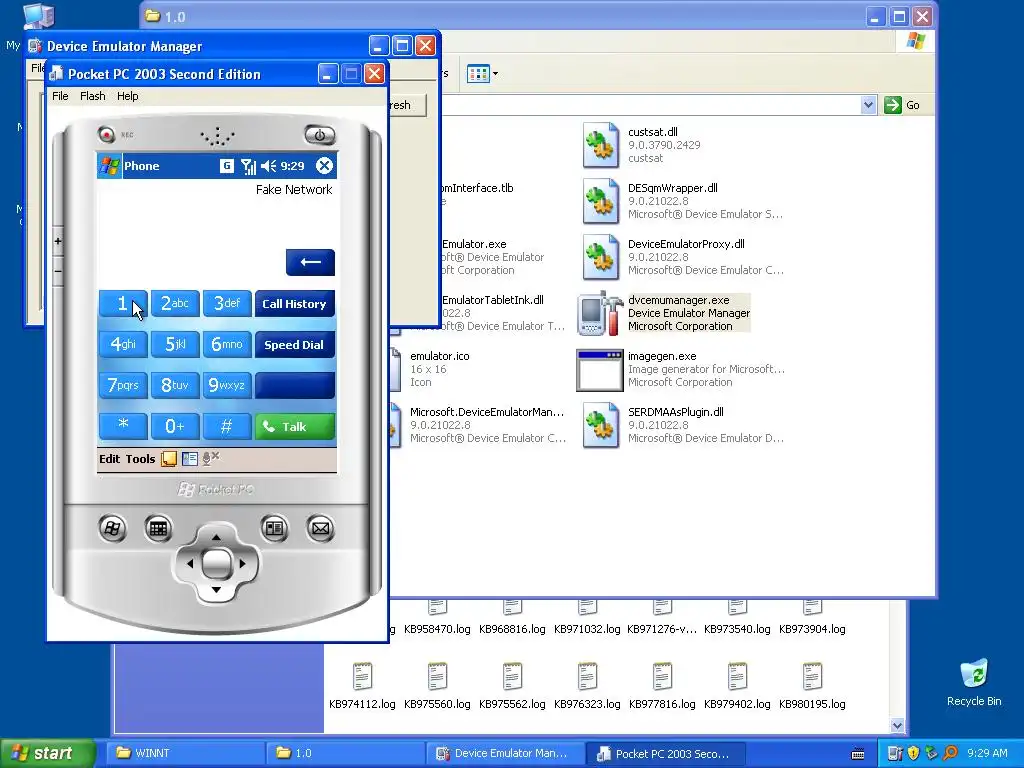Click the Windows Start button
The height and width of the screenshot is (768, 1024).
(x=47, y=753)
